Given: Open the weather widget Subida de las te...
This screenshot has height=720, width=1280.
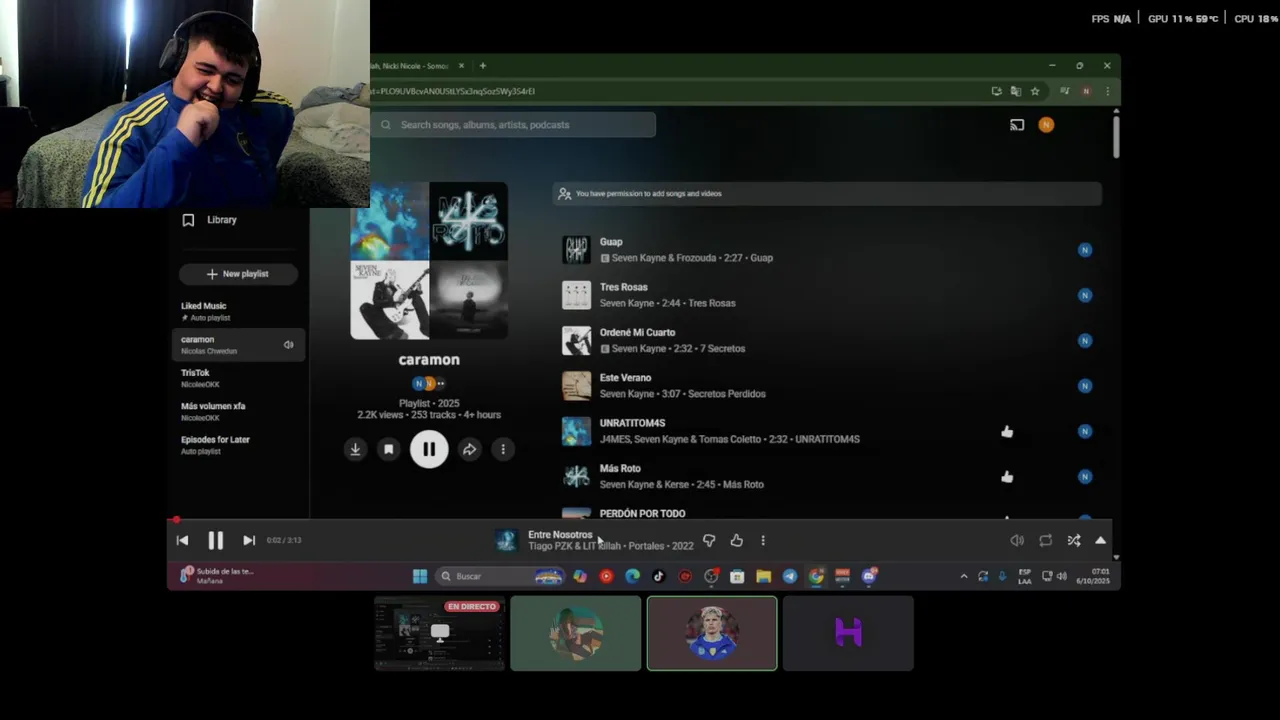Looking at the screenshot, I should pos(217,576).
